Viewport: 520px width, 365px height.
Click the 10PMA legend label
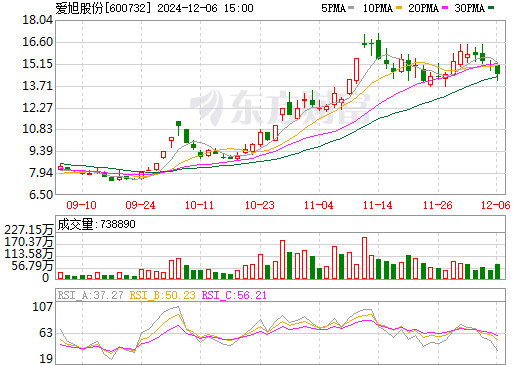coord(377,8)
